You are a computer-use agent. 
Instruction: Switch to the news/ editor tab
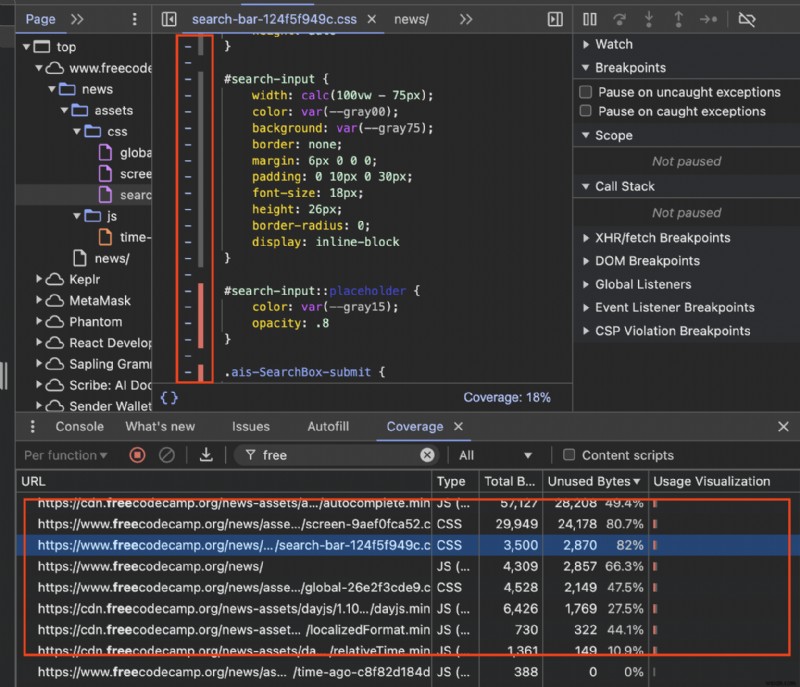coord(411,19)
